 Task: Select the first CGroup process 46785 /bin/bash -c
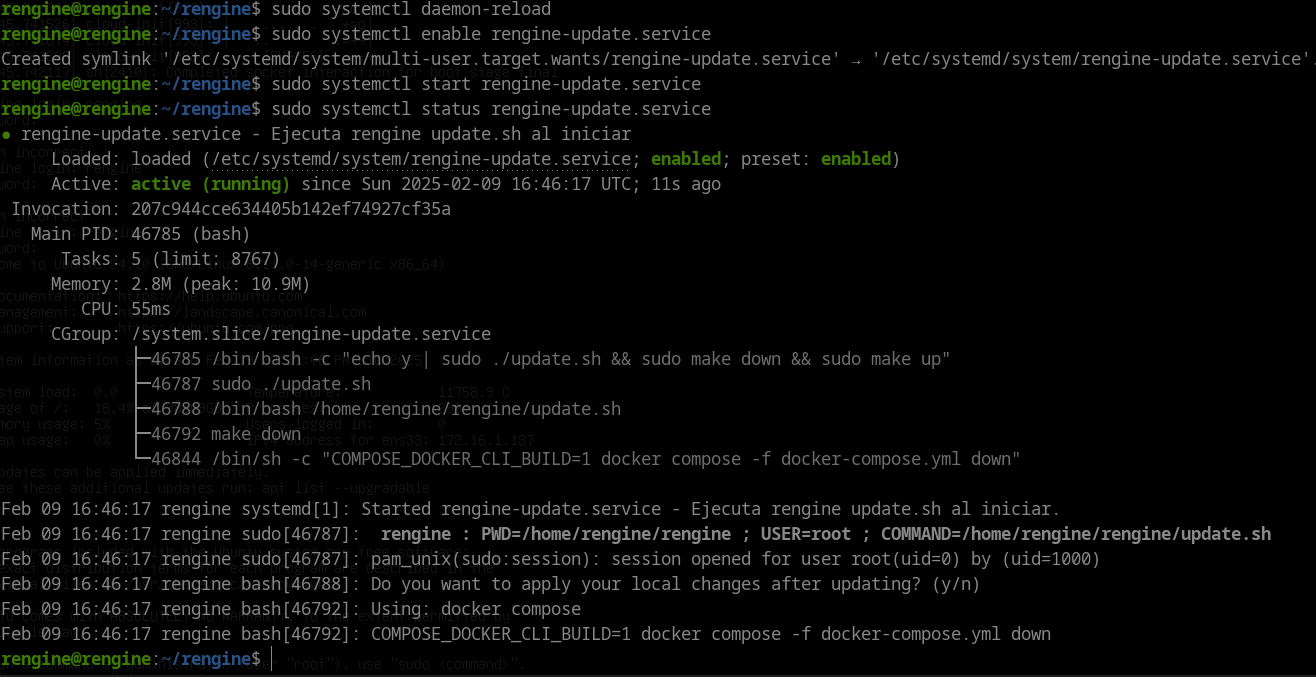click(x=551, y=359)
